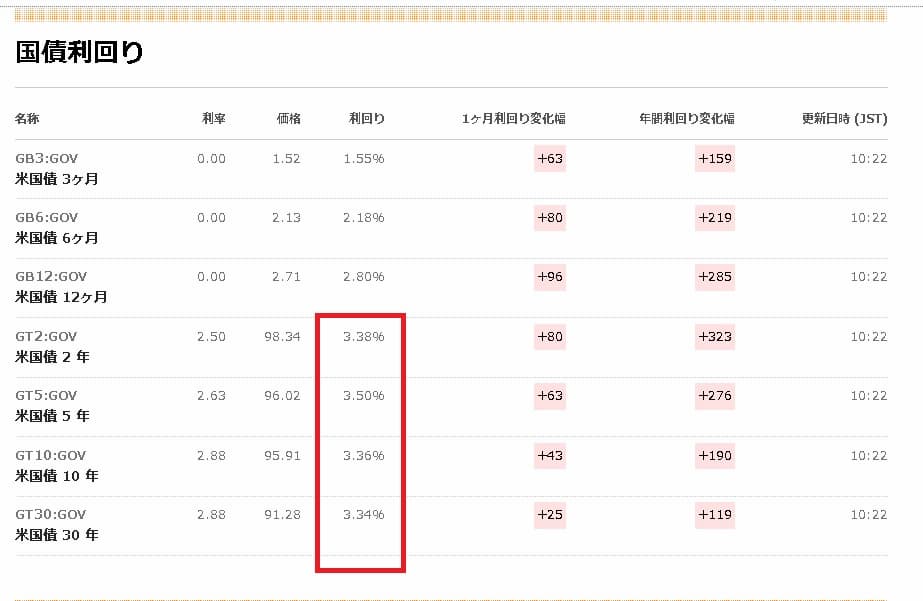Click the 1ヶ月利回り変化幅 column header
Image resolution: width=923 pixels, height=601 pixels.
click(x=513, y=119)
